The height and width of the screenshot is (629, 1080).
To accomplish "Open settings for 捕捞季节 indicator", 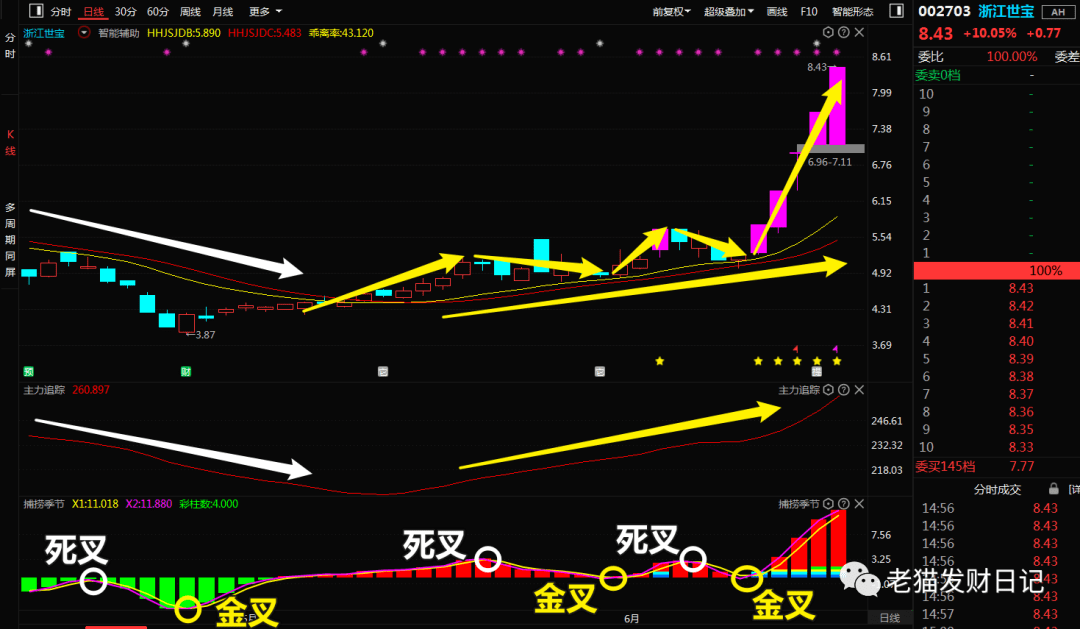I will (828, 504).
